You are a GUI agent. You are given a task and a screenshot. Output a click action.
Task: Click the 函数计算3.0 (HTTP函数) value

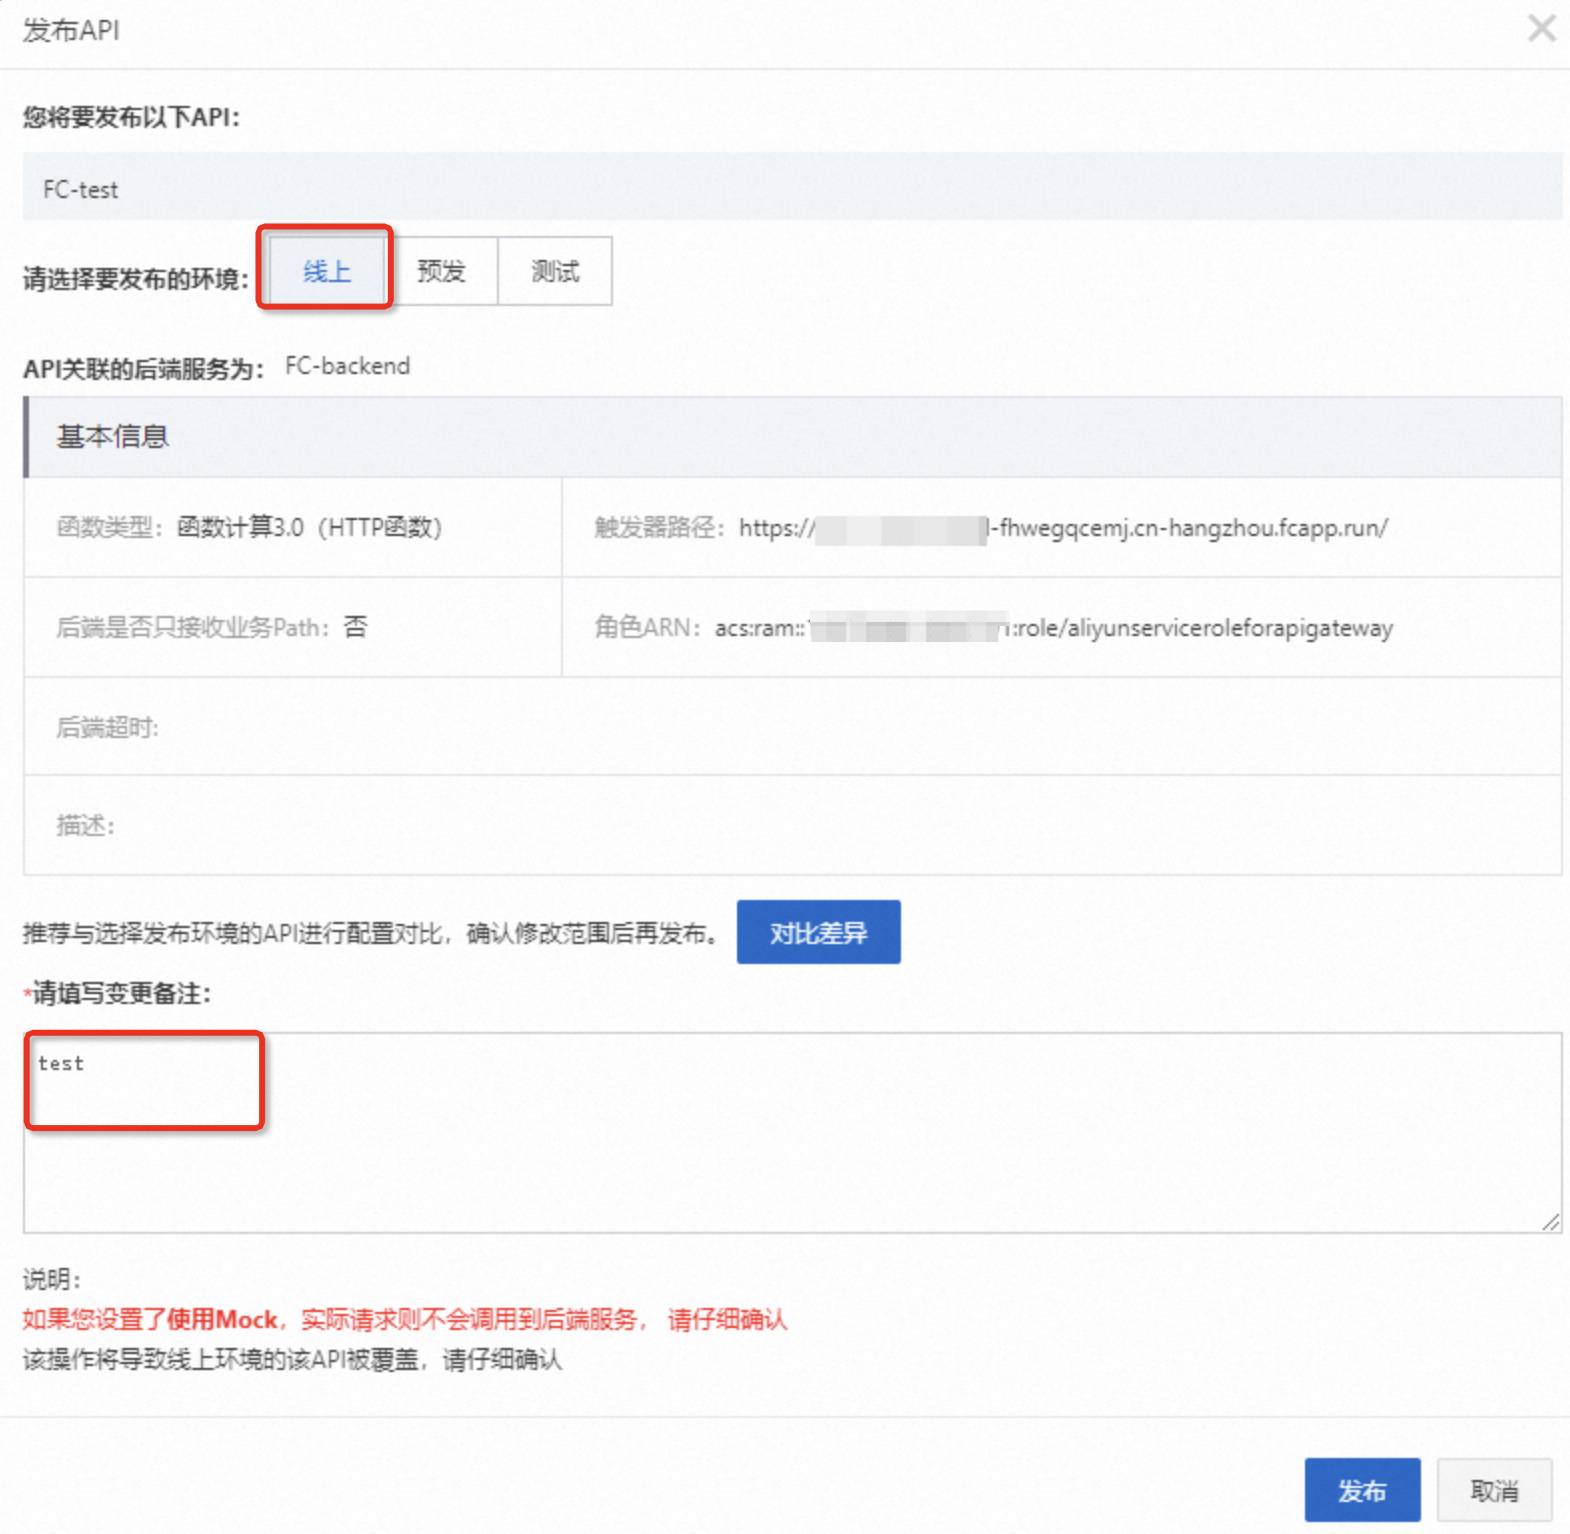click(x=309, y=527)
